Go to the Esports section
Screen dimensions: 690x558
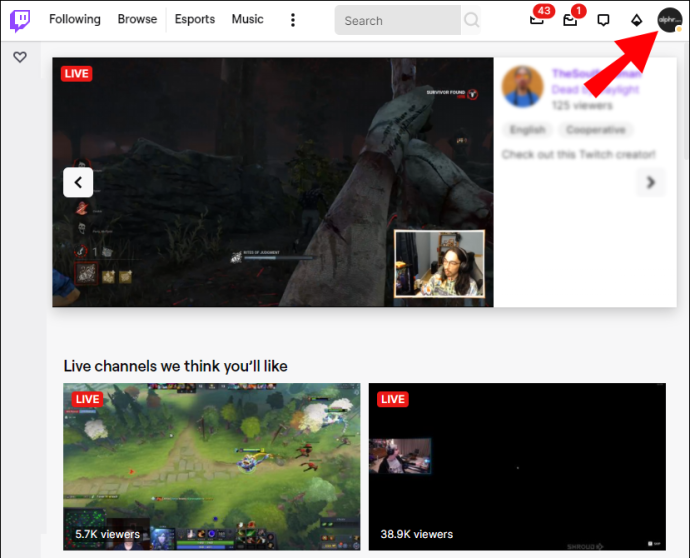tap(195, 19)
